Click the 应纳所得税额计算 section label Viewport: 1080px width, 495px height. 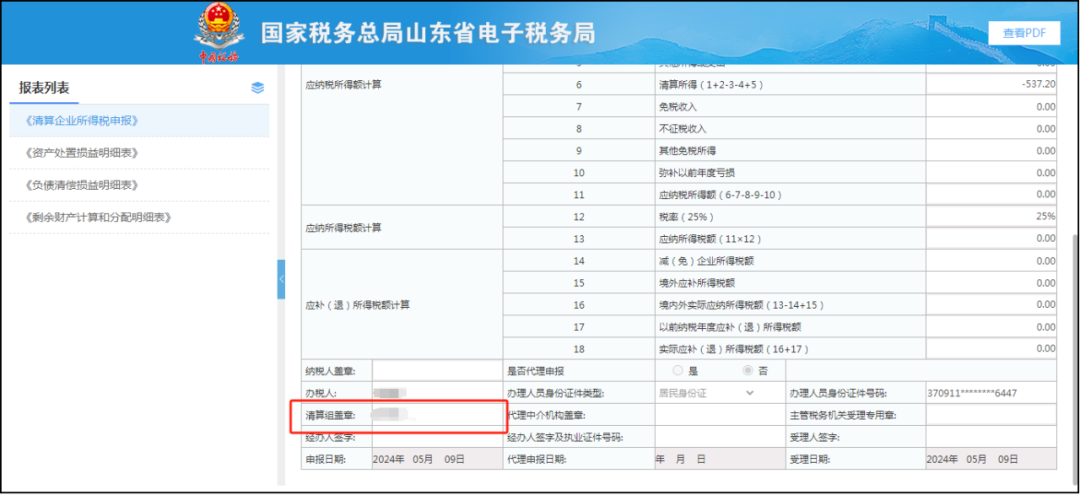click(x=344, y=228)
